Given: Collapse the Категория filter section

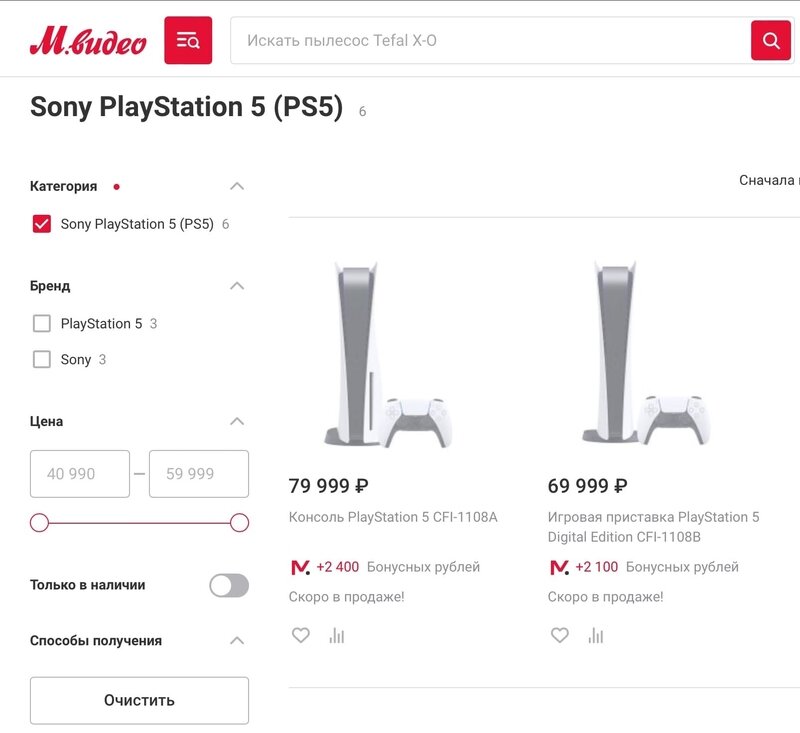Looking at the screenshot, I should click(x=237, y=186).
